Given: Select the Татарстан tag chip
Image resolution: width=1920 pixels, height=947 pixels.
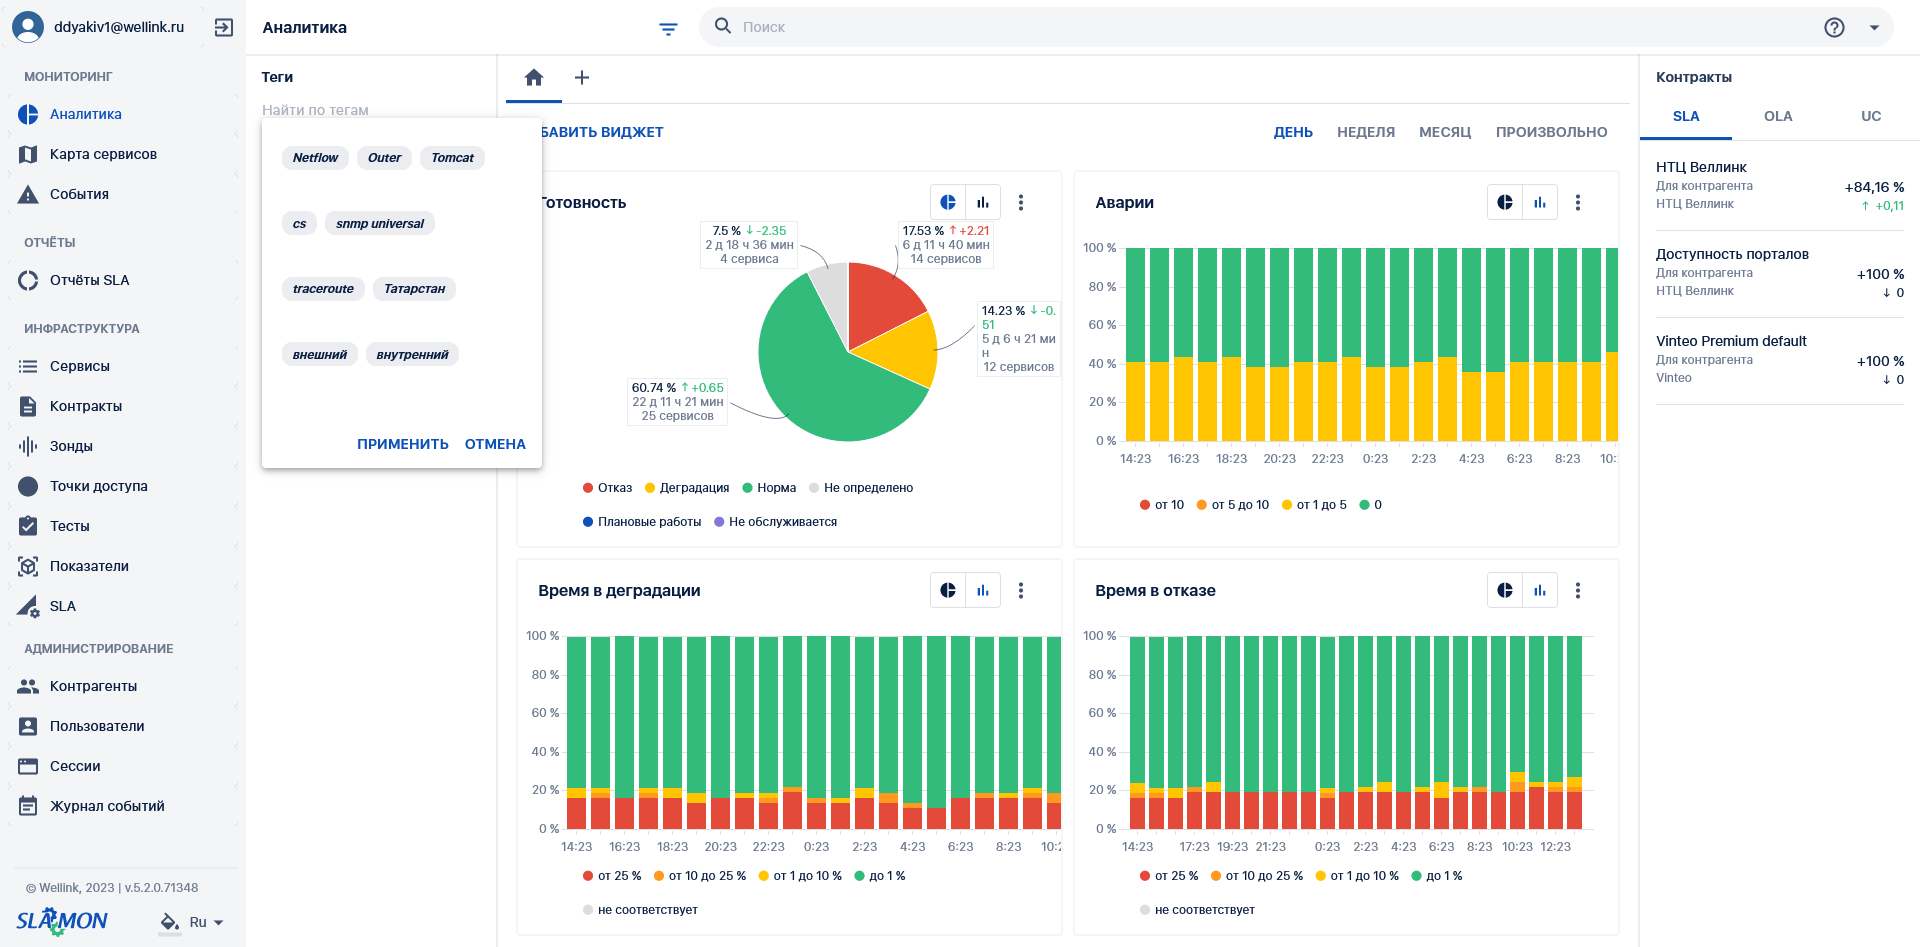Looking at the screenshot, I should coord(414,289).
